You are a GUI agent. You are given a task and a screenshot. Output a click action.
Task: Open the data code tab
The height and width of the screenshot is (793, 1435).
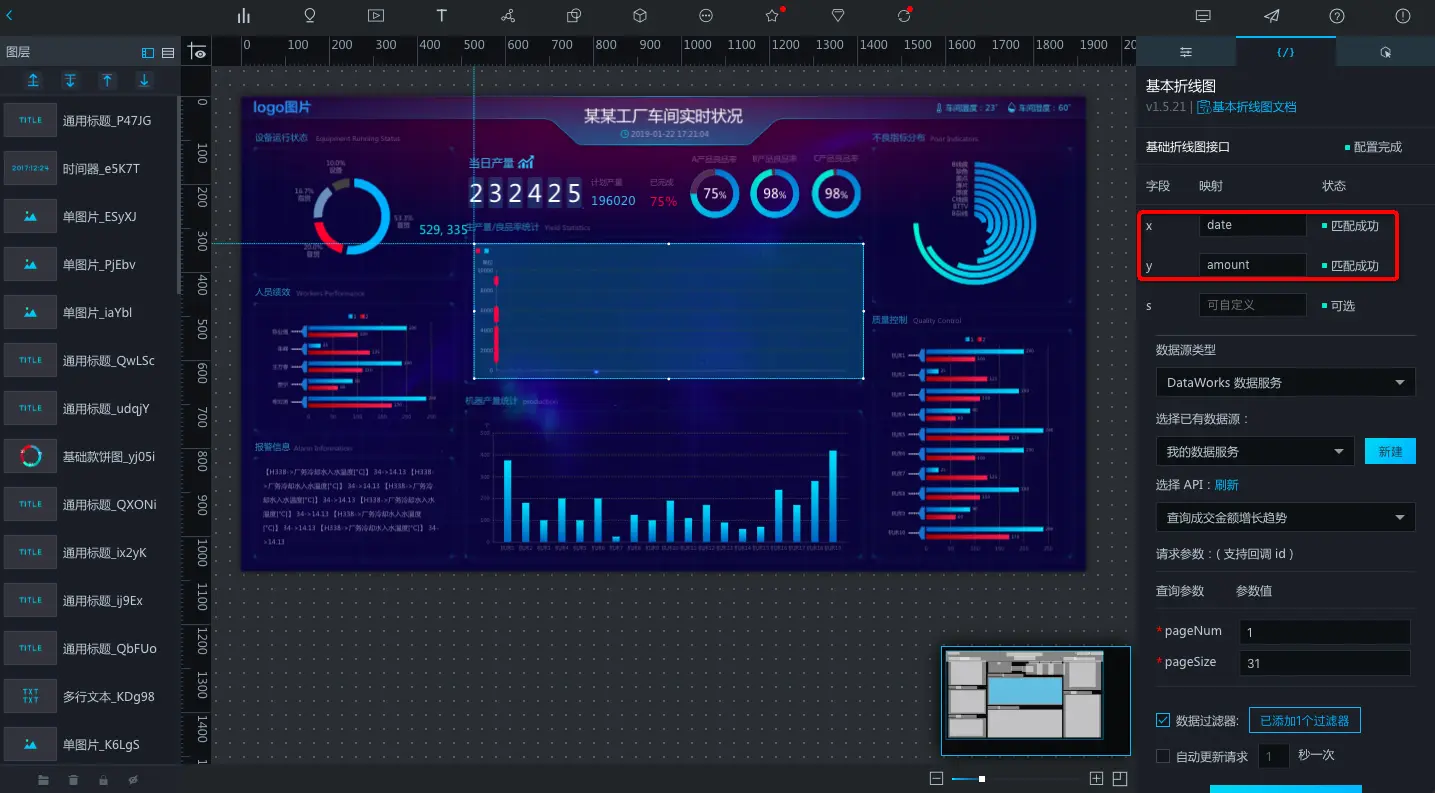point(1286,52)
